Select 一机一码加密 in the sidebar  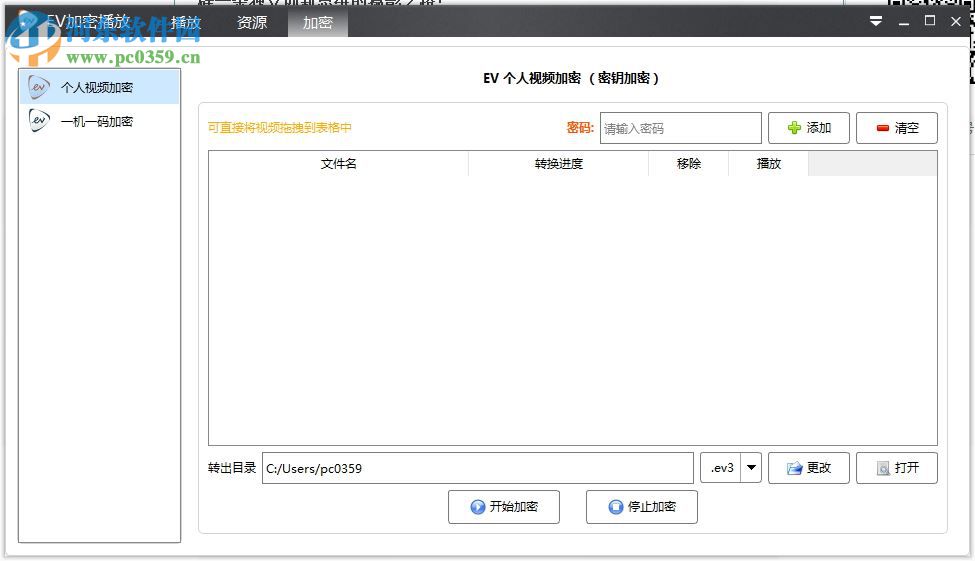(99, 121)
